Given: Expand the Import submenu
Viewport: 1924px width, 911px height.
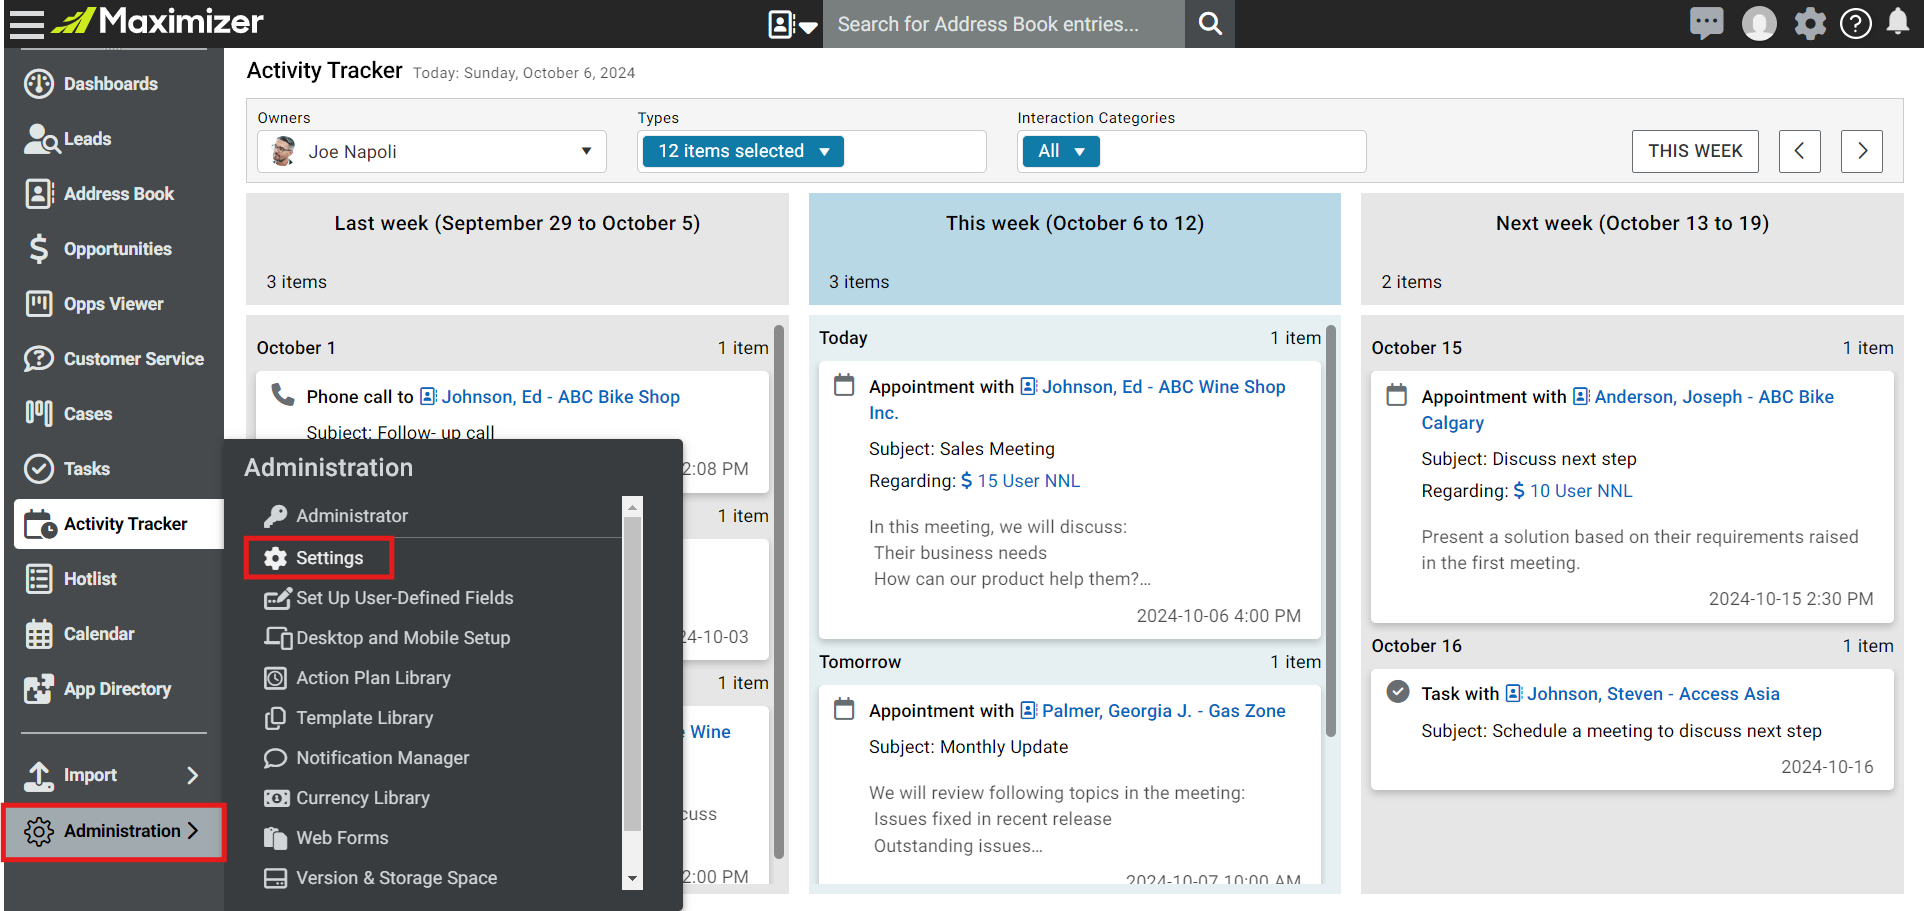Looking at the screenshot, I should pos(112,775).
